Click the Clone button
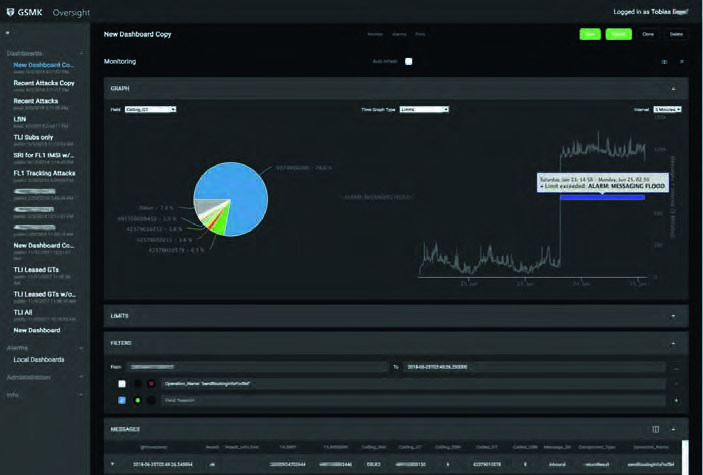 [x=648, y=34]
